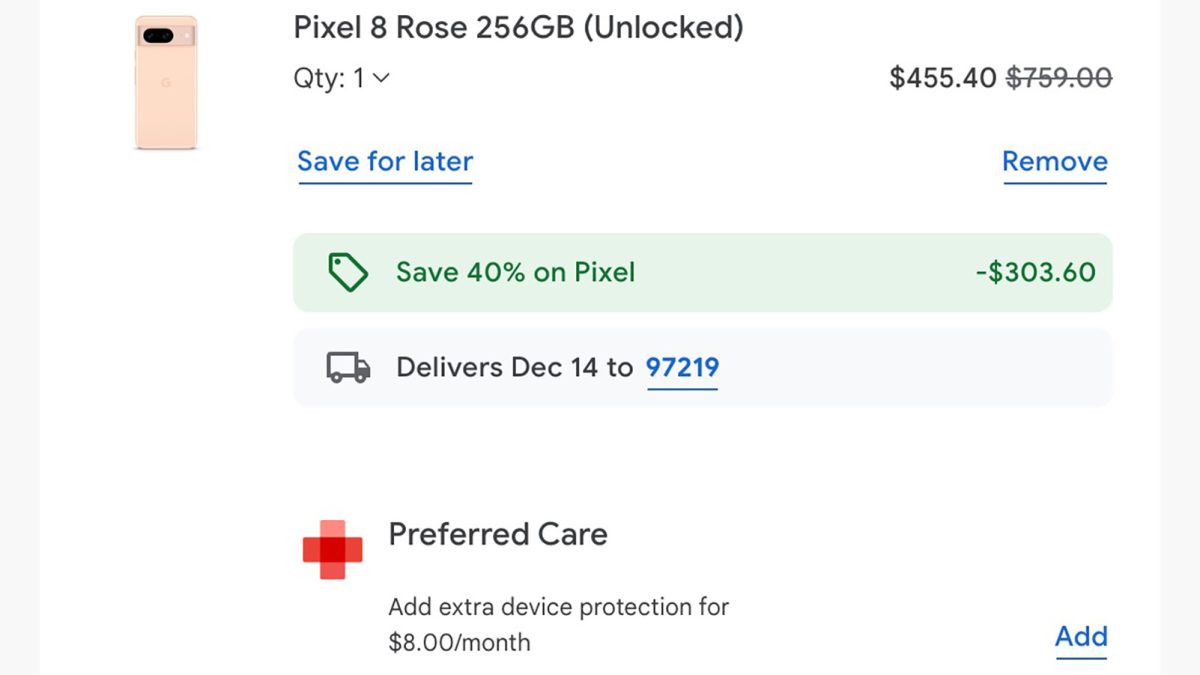Open the Pixel 8 Rose 256GB product title
The image size is (1200, 675).
pyautogui.click(x=518, y=28)
